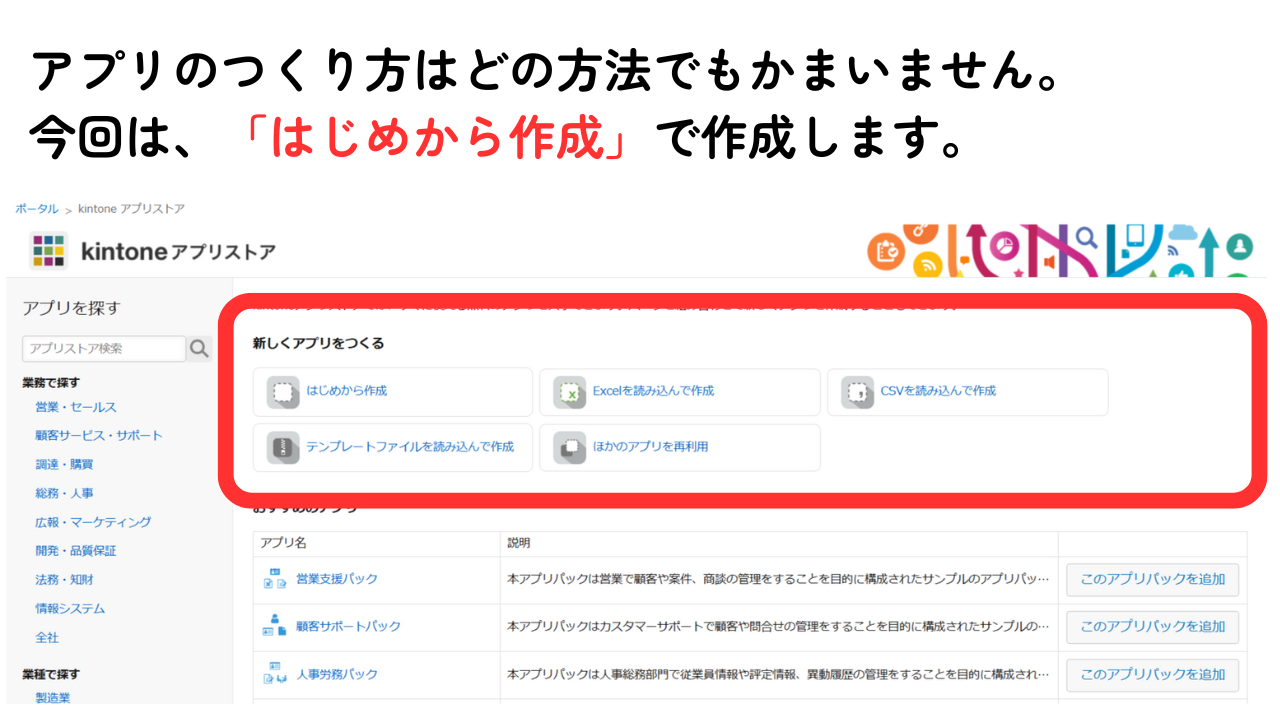Select 製造業 under 業種で探す
Screen dimensions: 1280x720
pyautogui.click(x=53, y=697)
